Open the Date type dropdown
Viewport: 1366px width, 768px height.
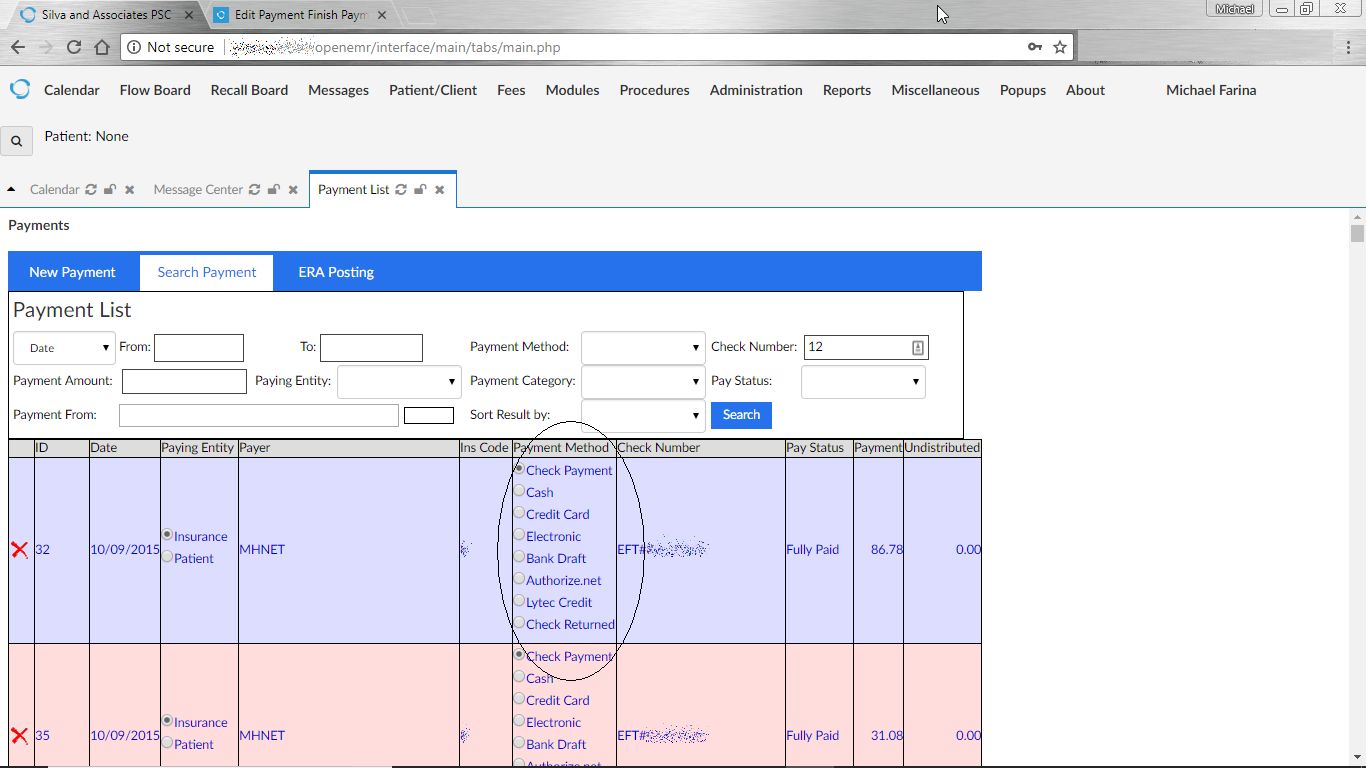click(x=64, y=348)
